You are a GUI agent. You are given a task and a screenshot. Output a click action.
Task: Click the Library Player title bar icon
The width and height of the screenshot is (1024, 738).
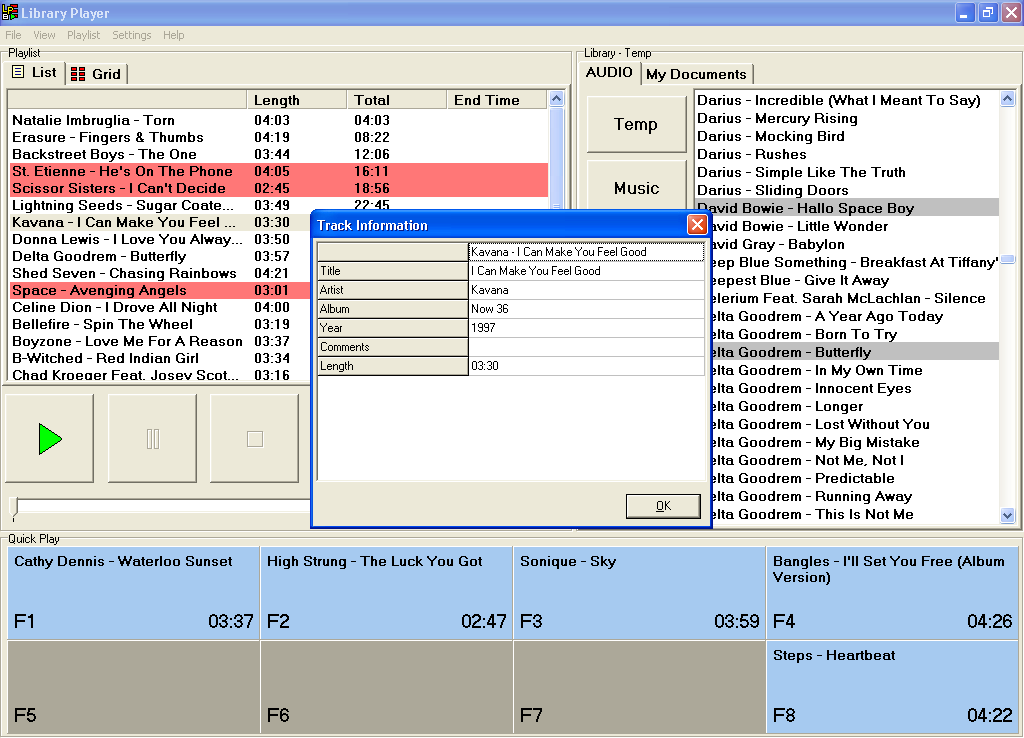(x=9, y=12)
